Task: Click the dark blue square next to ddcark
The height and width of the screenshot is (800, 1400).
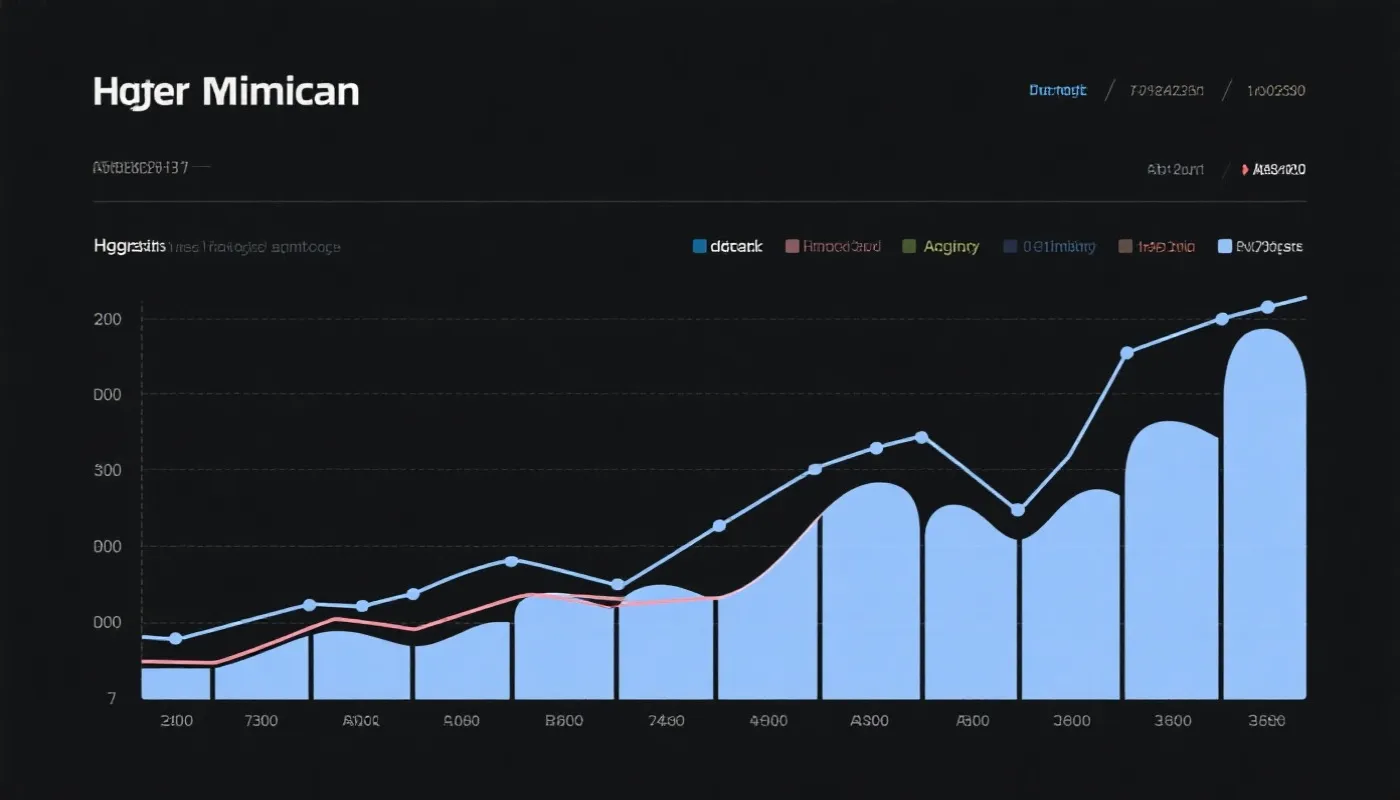Action: point(699,246)
